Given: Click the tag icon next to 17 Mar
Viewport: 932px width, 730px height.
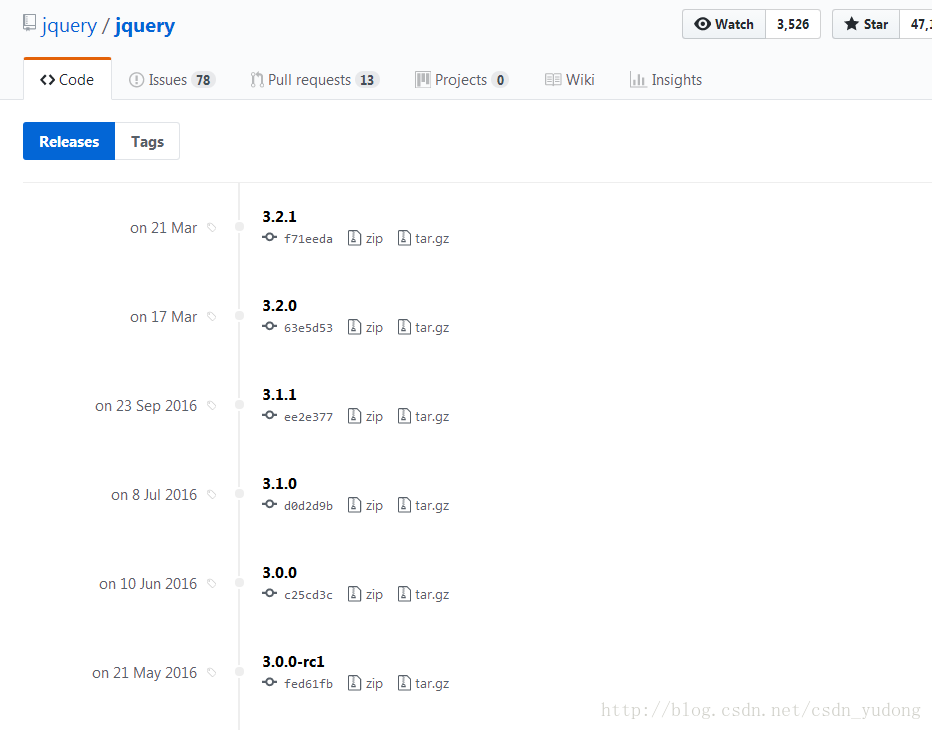Looking at the screenshot, I should 212,317.
